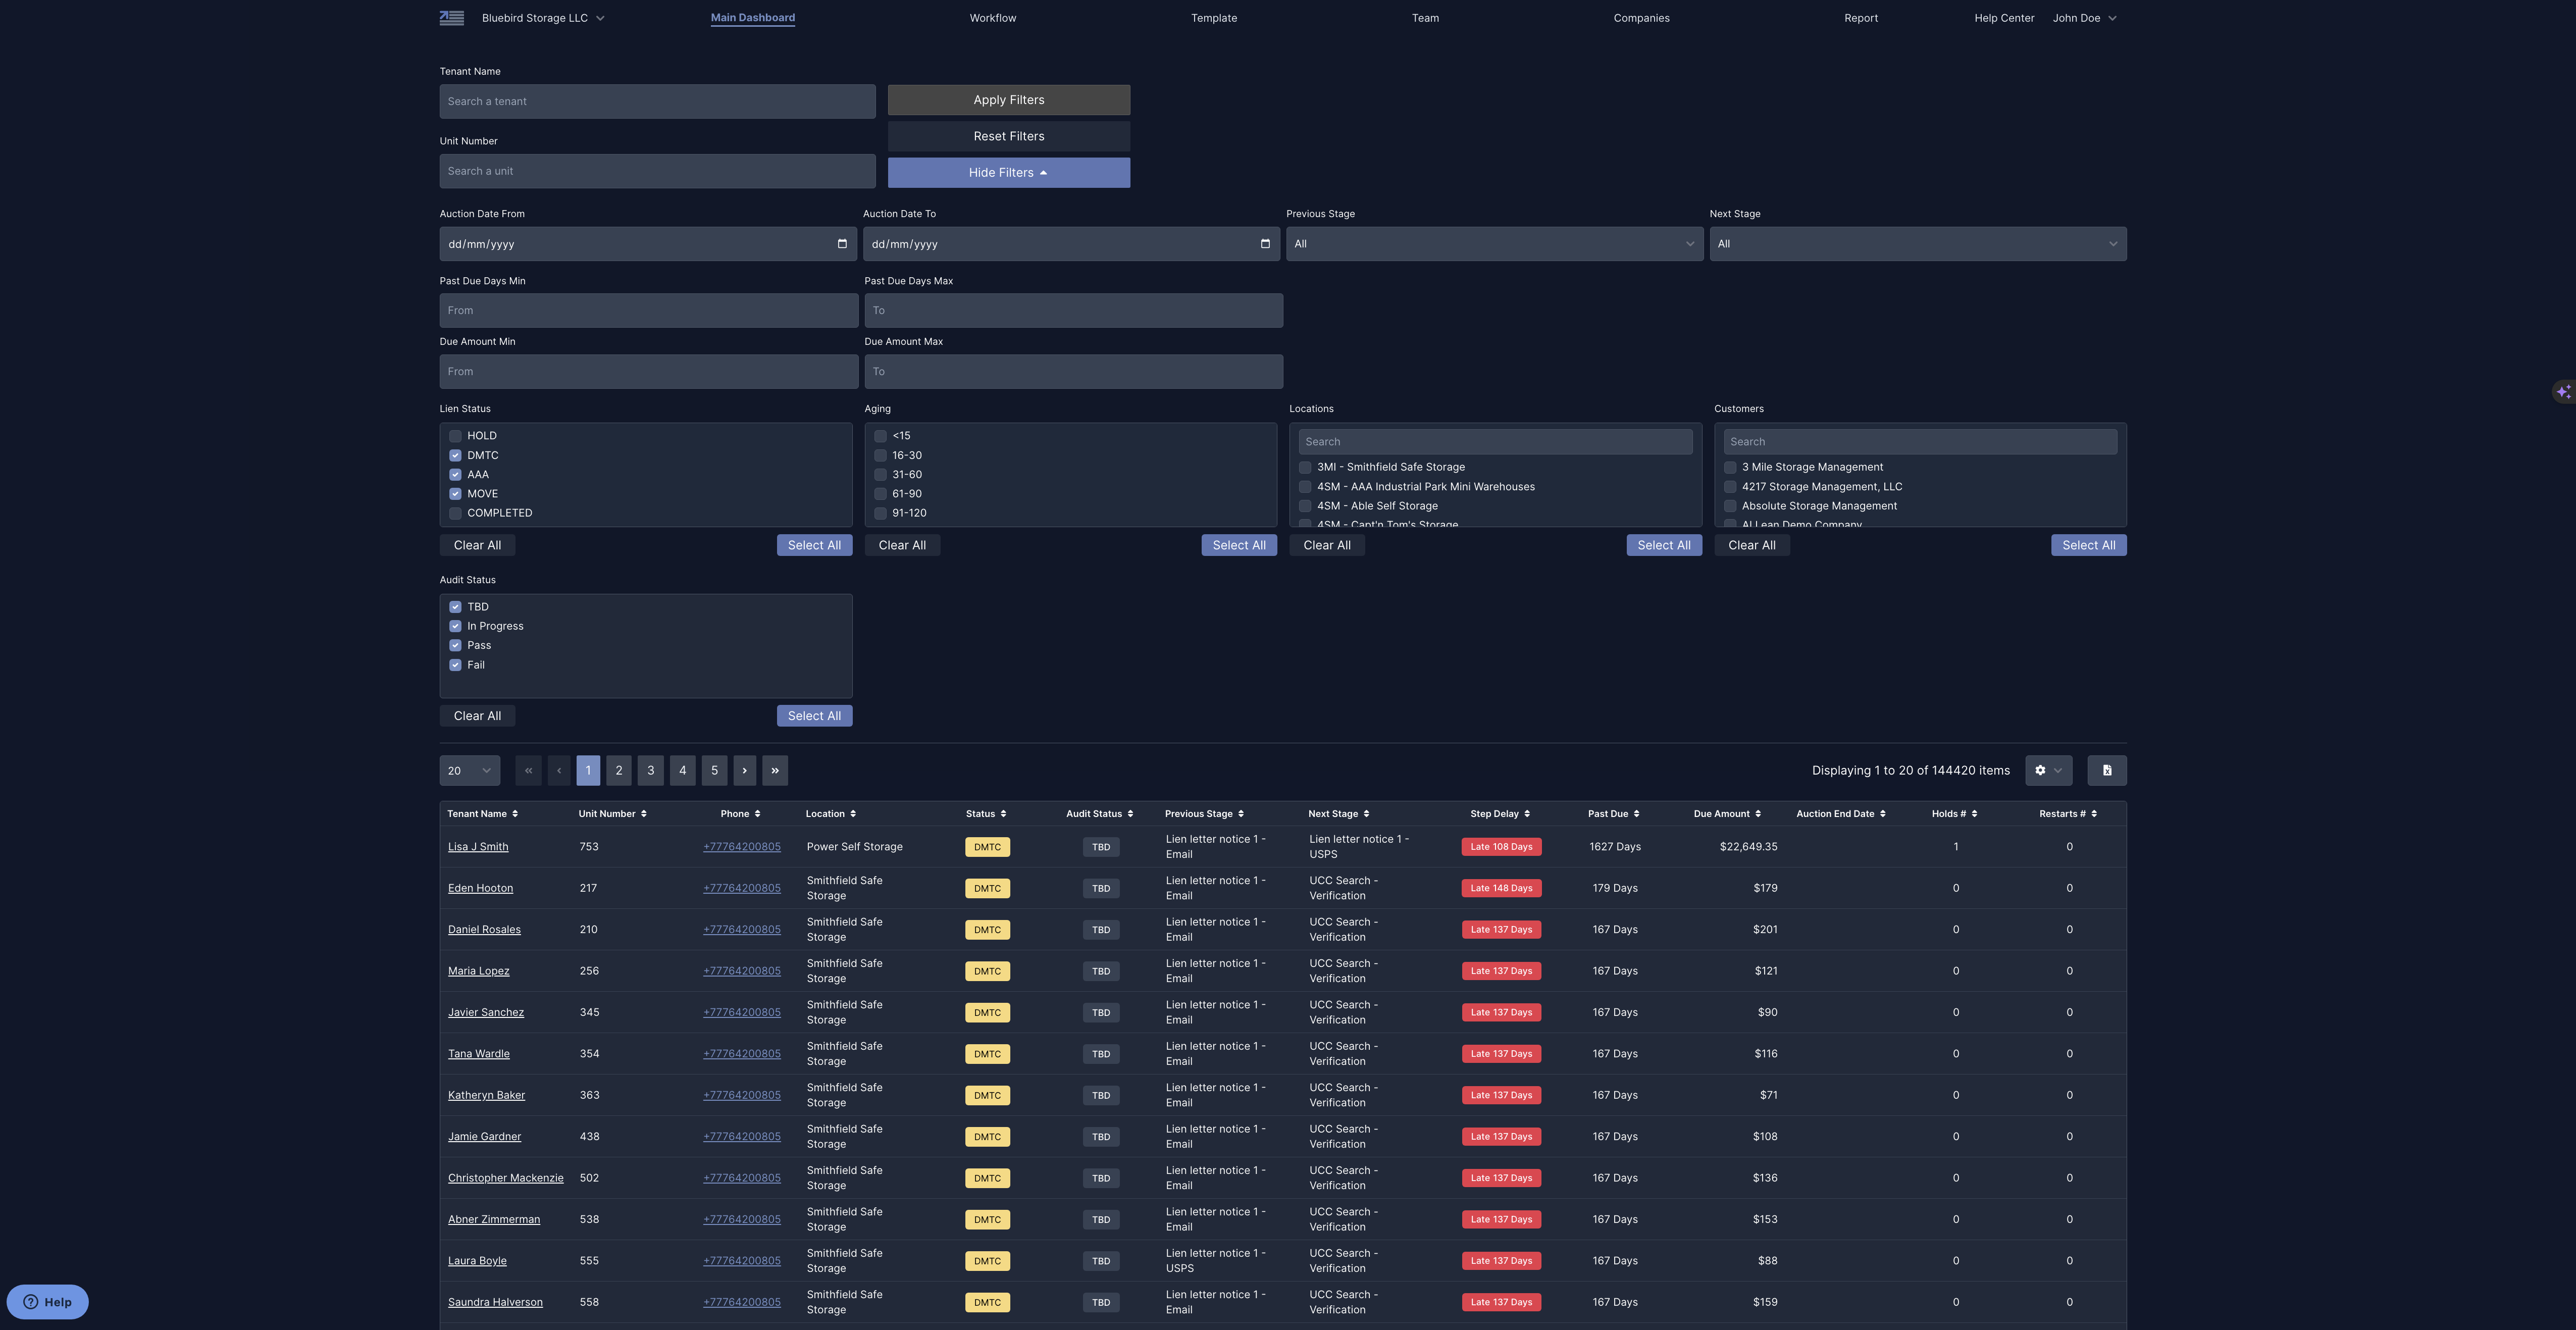Sort table by Due Amount arrows
Image resolution: width=2576 pixels, height=1330 pixels.
pyautogui.click(x=1757, y=814)
